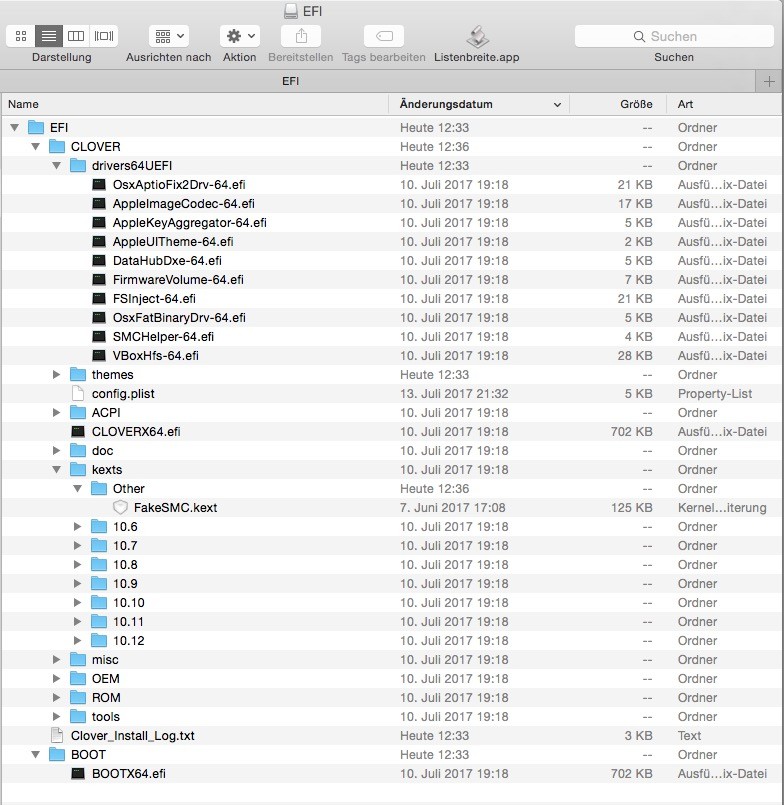Click the OEM folder icon
Image resolution: width=784 pixels, height=805 pixels.
[78, 678]
